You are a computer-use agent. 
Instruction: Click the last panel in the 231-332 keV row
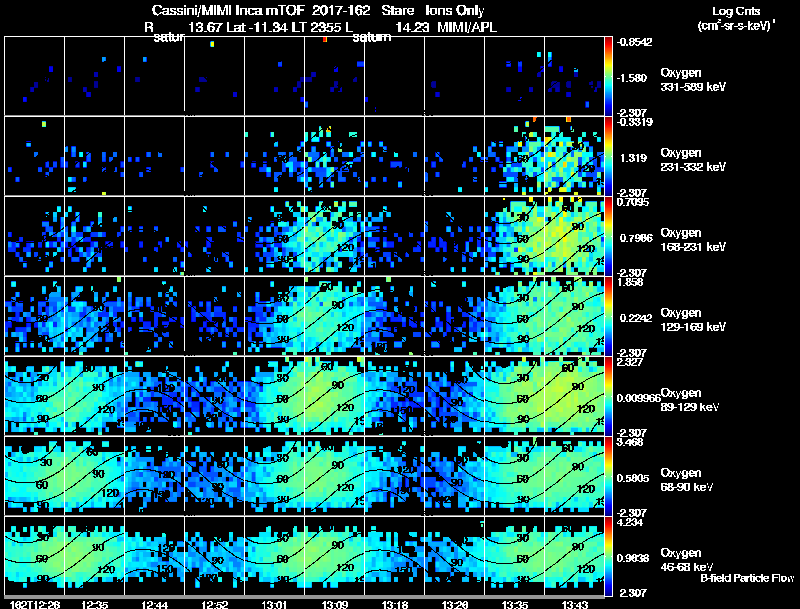[574, 156]
